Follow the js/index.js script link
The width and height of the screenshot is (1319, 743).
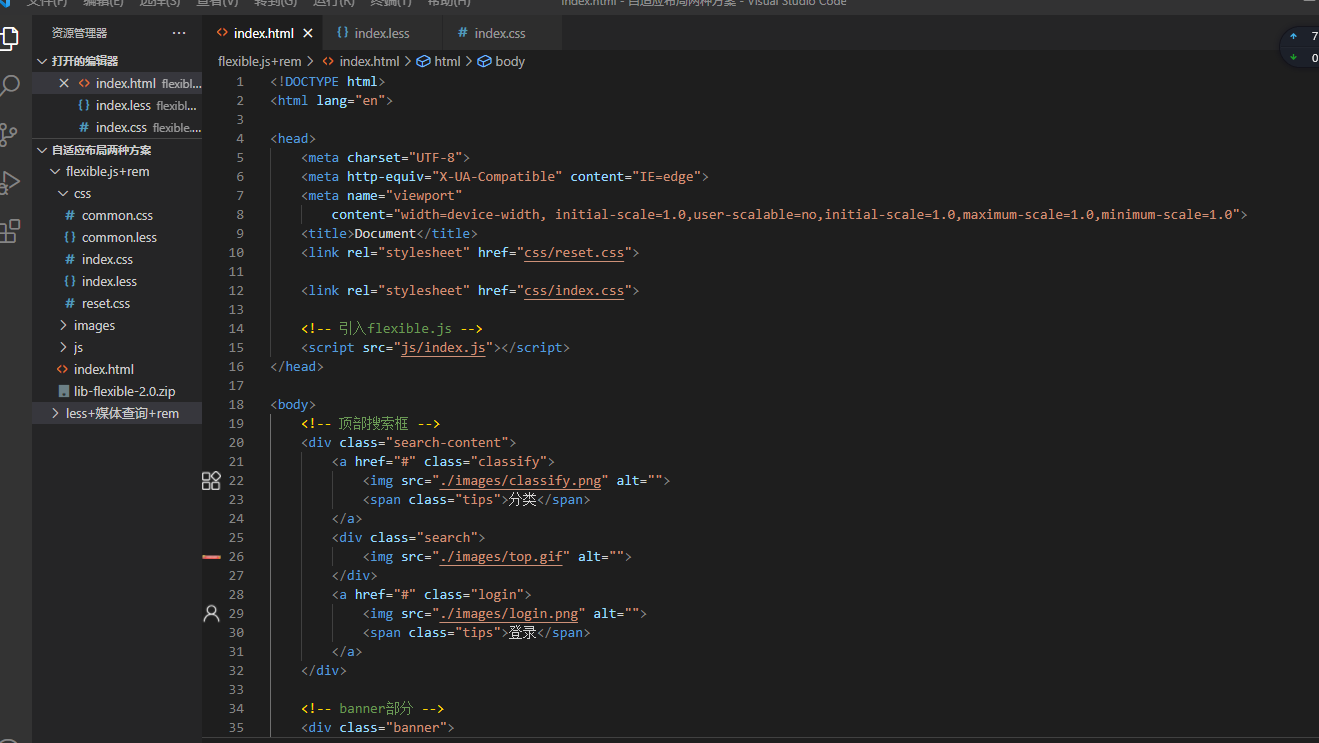click(x=443, y=348)
